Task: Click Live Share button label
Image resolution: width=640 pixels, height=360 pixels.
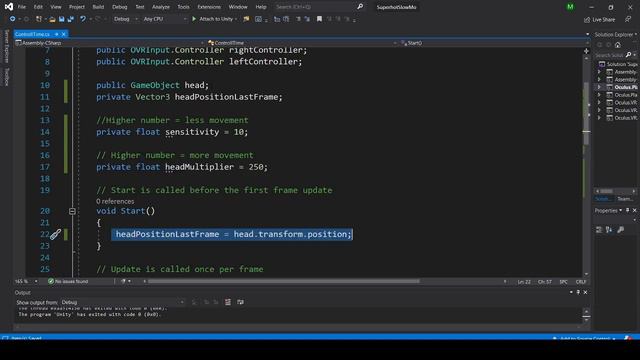Action: [603, 20]
